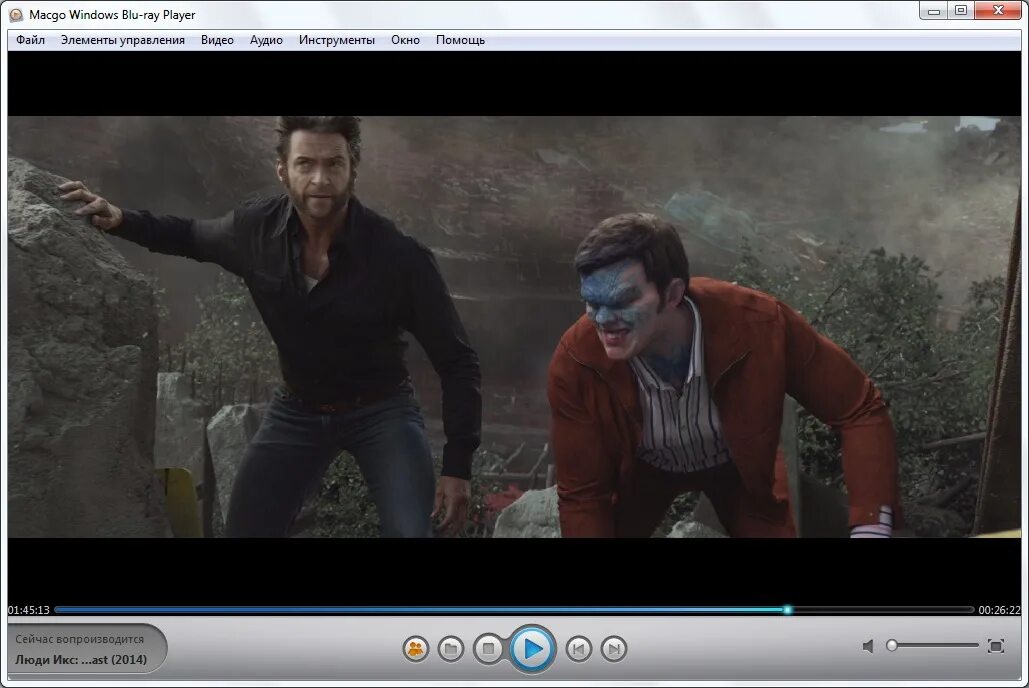Open the Аудио menu
1029x688 pixels.
[x=266, y=40]
